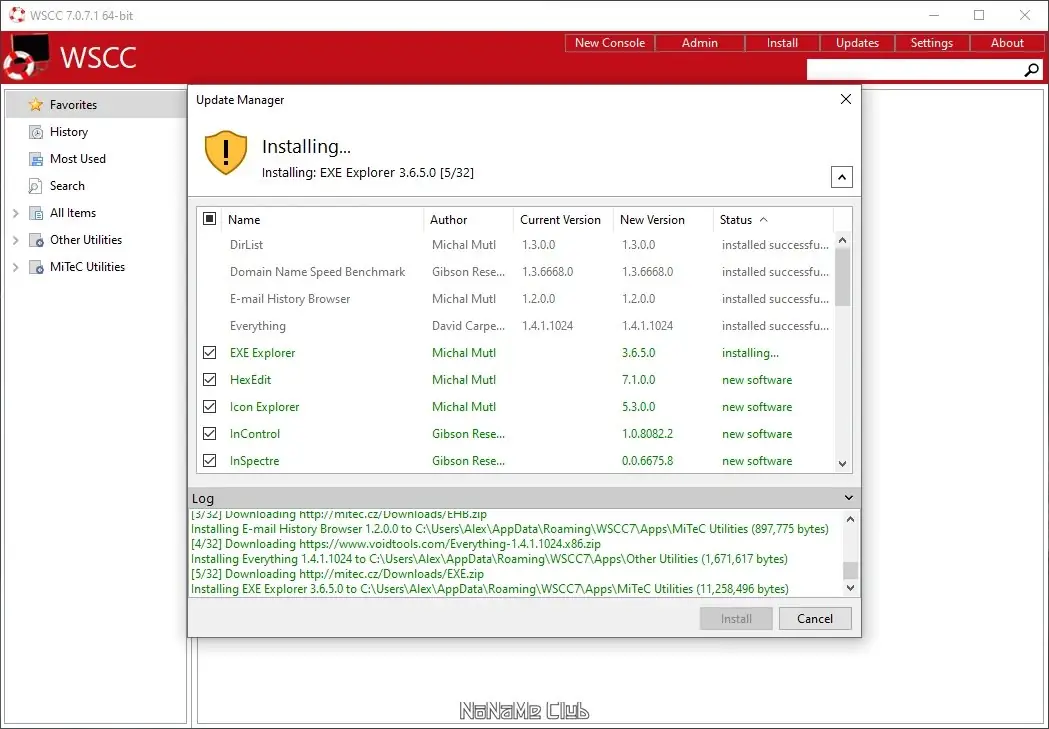Select the Search sidebar item
This screenshot has height=729, width=1049.
point(96,186)
